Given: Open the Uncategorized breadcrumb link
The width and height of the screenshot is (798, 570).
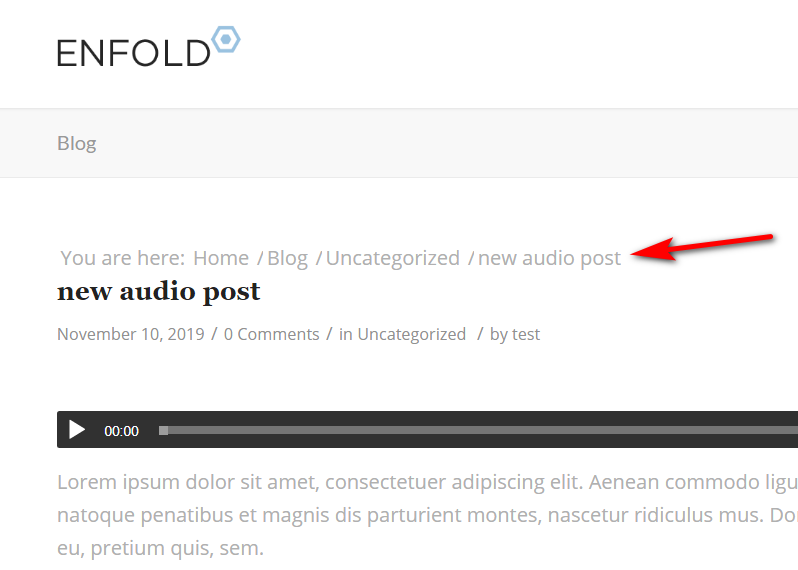Looking at the screenshot, I should pyautogui.click(x=393, y=258).
